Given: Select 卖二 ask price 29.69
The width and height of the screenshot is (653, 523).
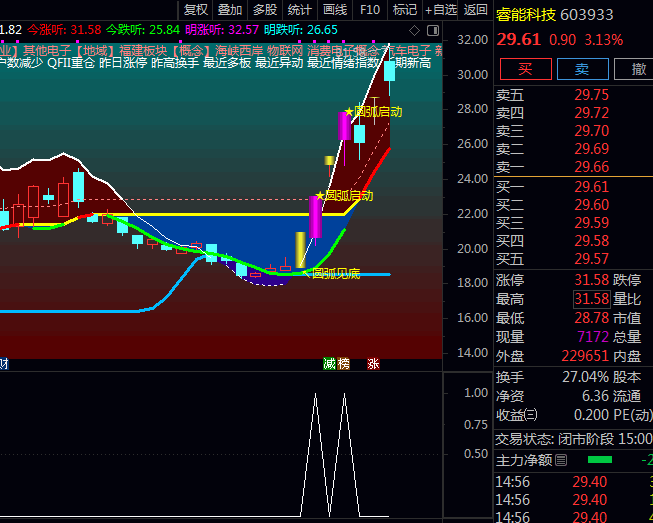Looking at the screenshot, I should tap(591, 149).
